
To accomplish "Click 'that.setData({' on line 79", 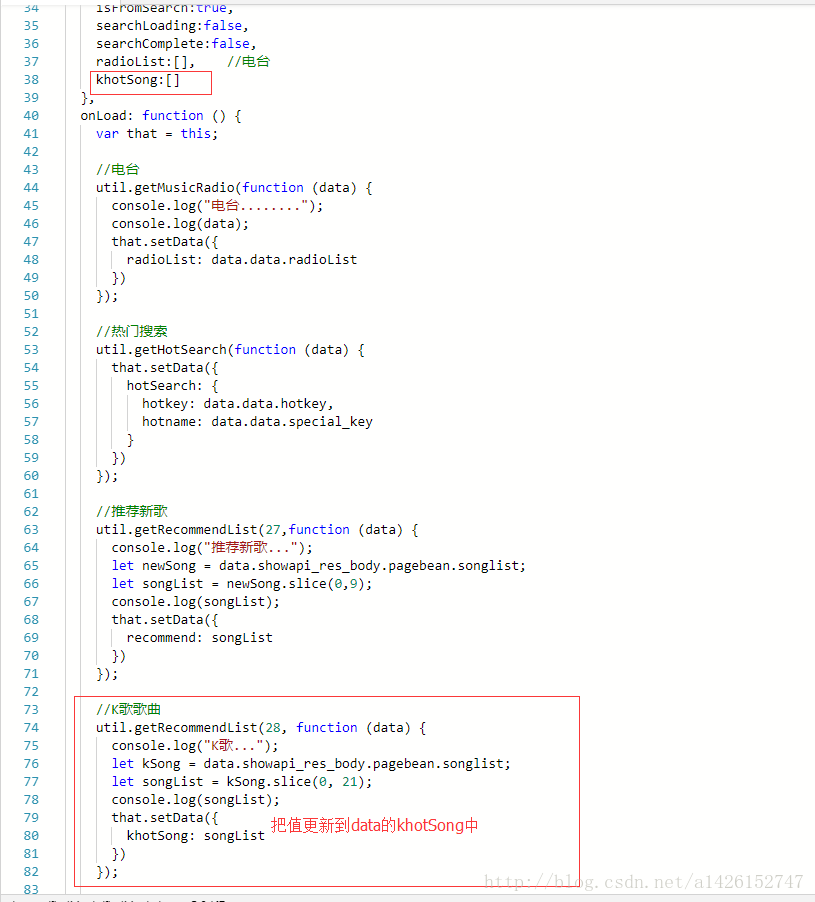I will click(x=165, y=818).
